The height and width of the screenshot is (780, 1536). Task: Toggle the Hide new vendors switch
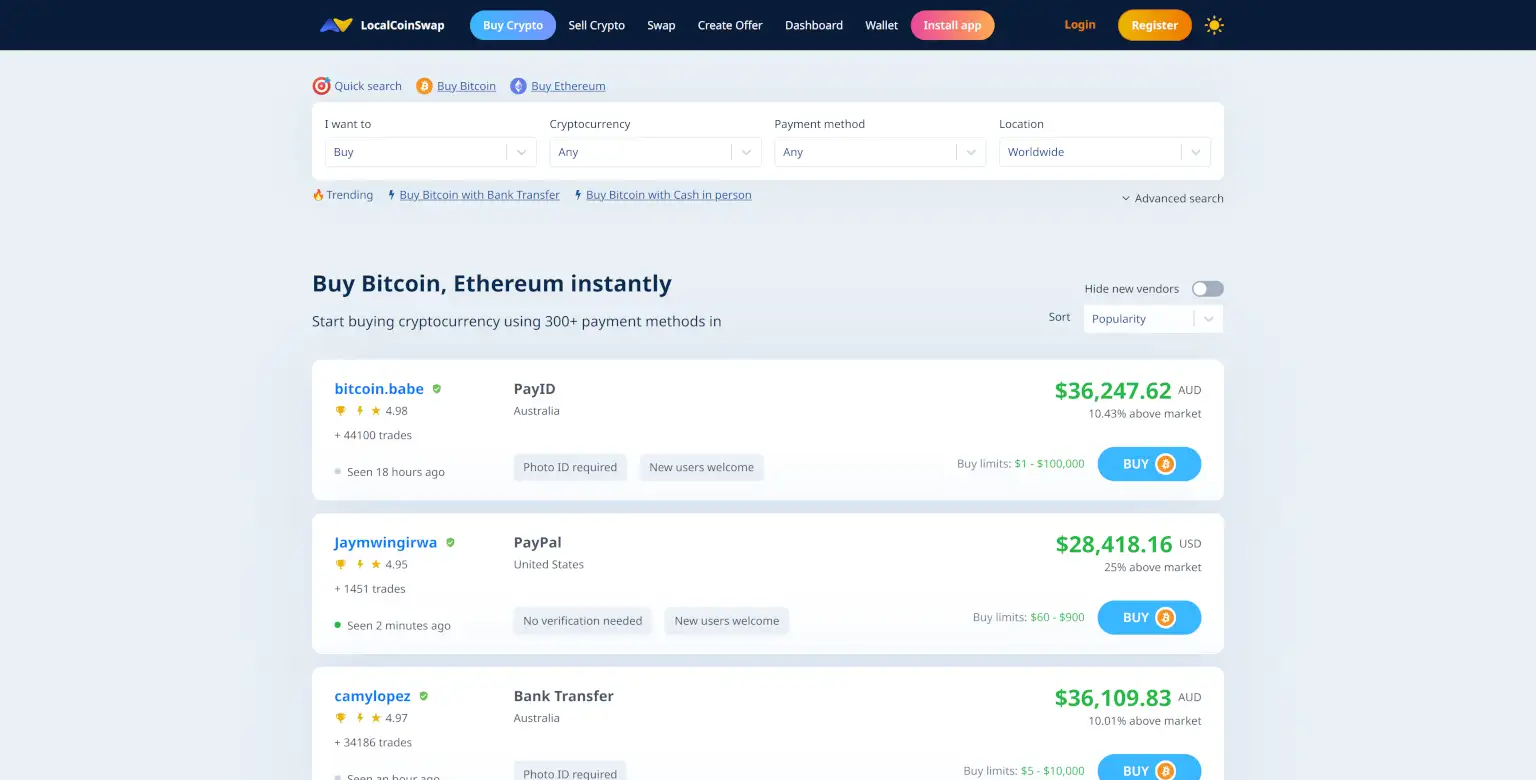(1207, 289)
